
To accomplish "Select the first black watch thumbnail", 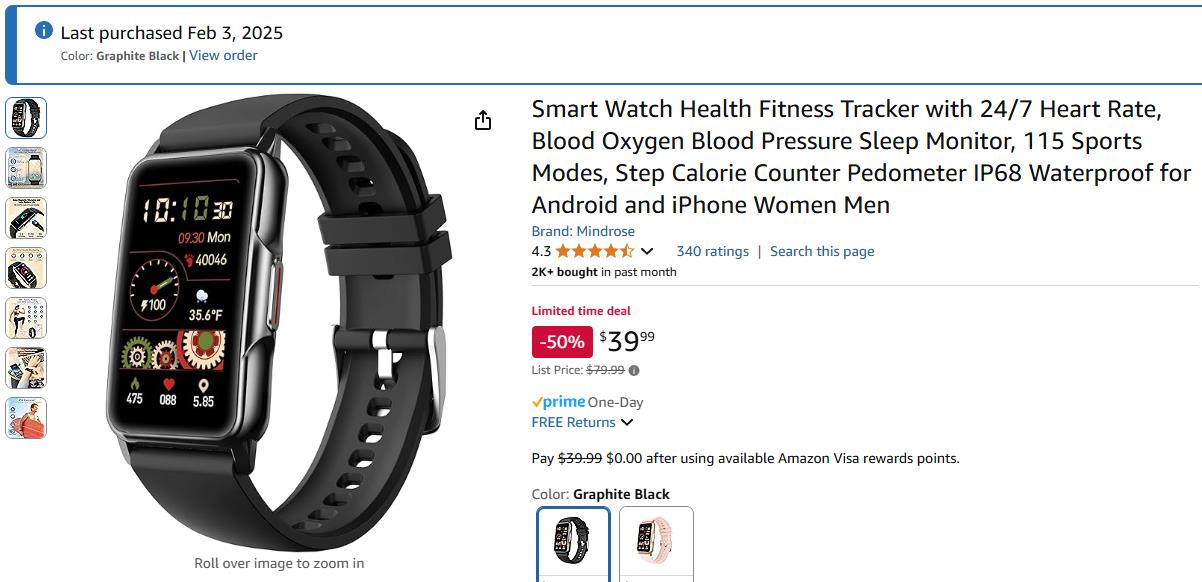I will [x=26, y=118].
